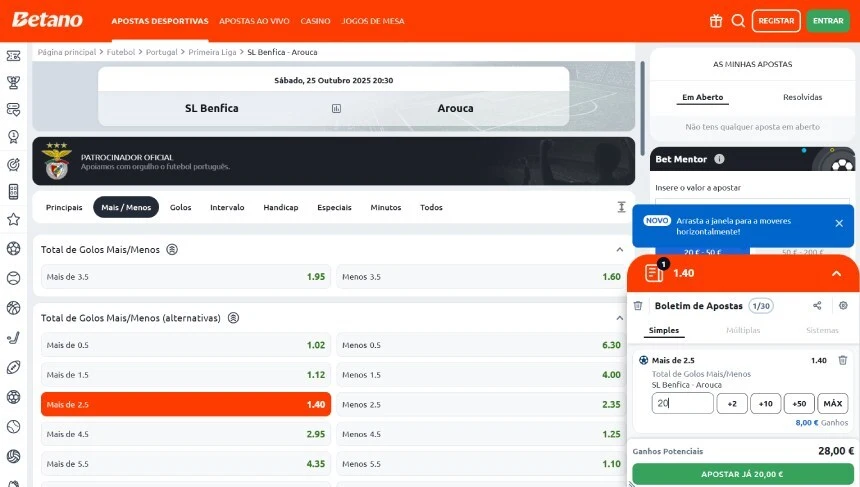Click the search magnifier icon
Image resolution: width=860 pixels, height=487 pixels.
(x=738, y=20)
